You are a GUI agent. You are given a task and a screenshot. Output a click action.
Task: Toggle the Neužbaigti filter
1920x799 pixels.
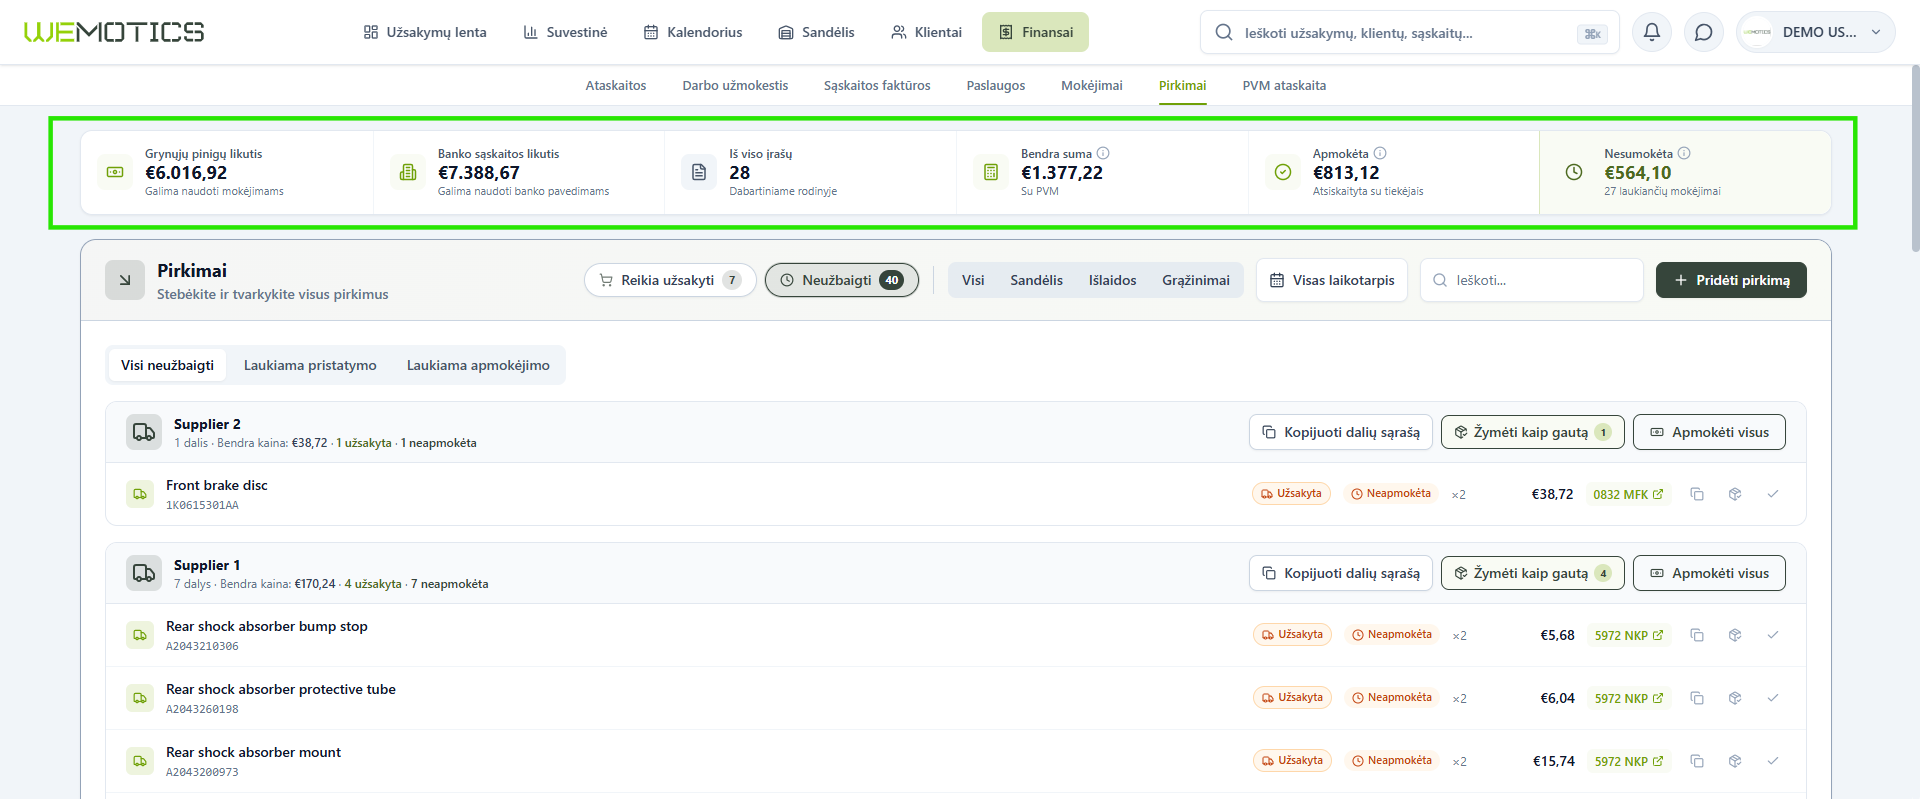point(842,280)
